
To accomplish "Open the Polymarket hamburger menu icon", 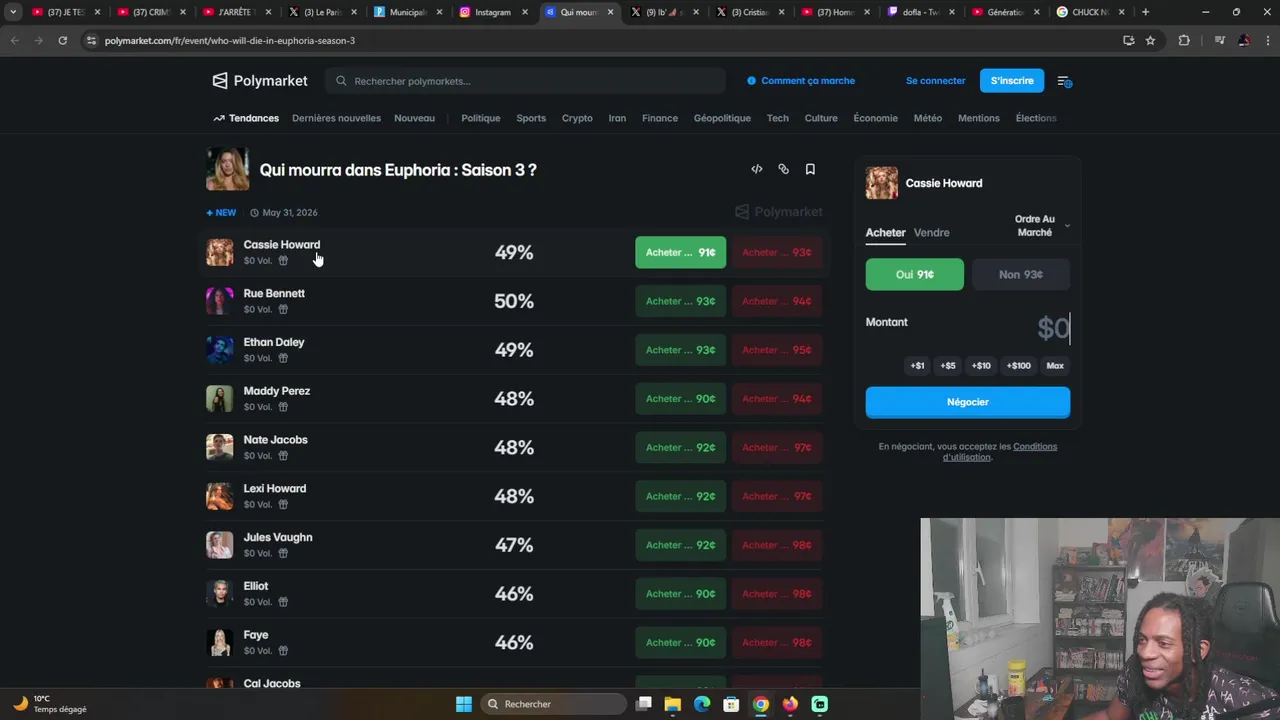I will 1064,81.
